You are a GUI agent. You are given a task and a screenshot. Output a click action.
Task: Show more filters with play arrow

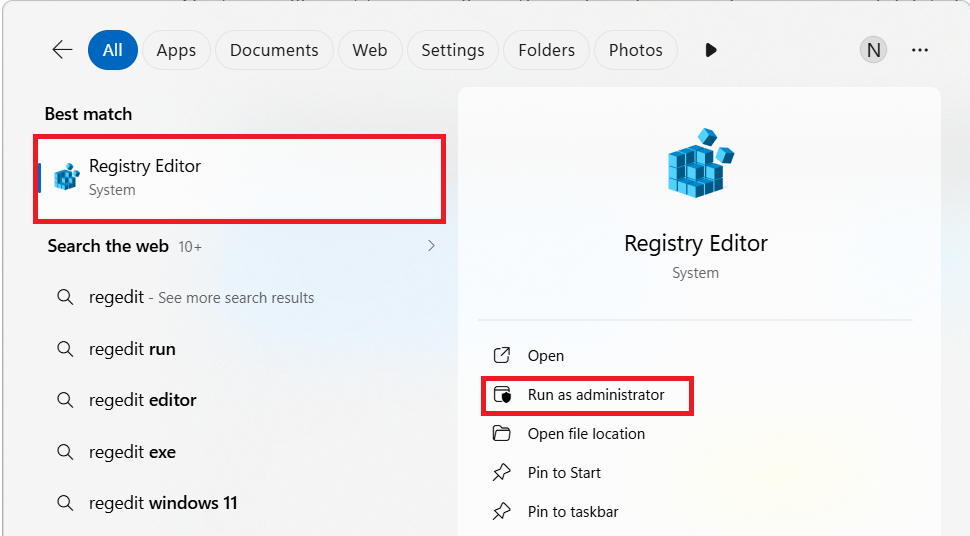click(x=711, y=50)
